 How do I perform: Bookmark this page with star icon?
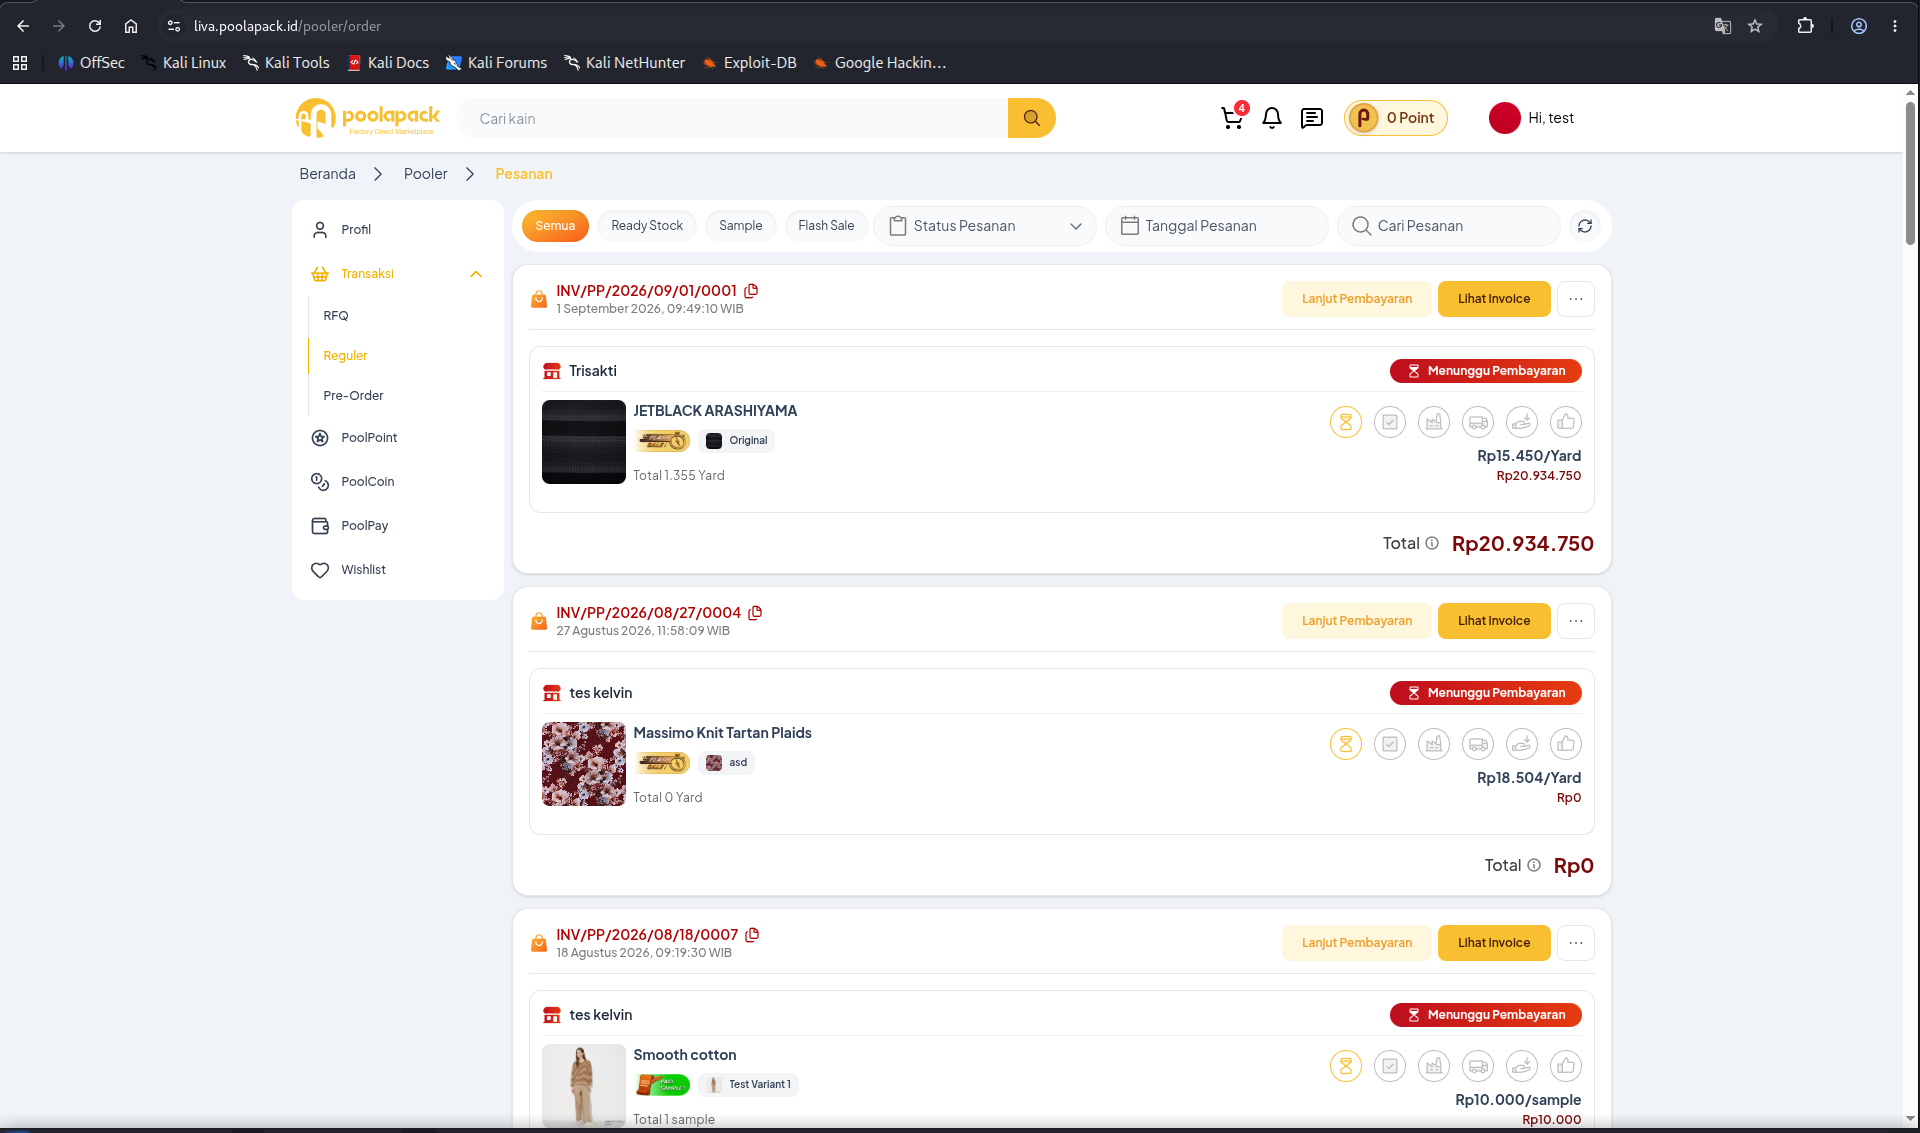point(1755,26)
